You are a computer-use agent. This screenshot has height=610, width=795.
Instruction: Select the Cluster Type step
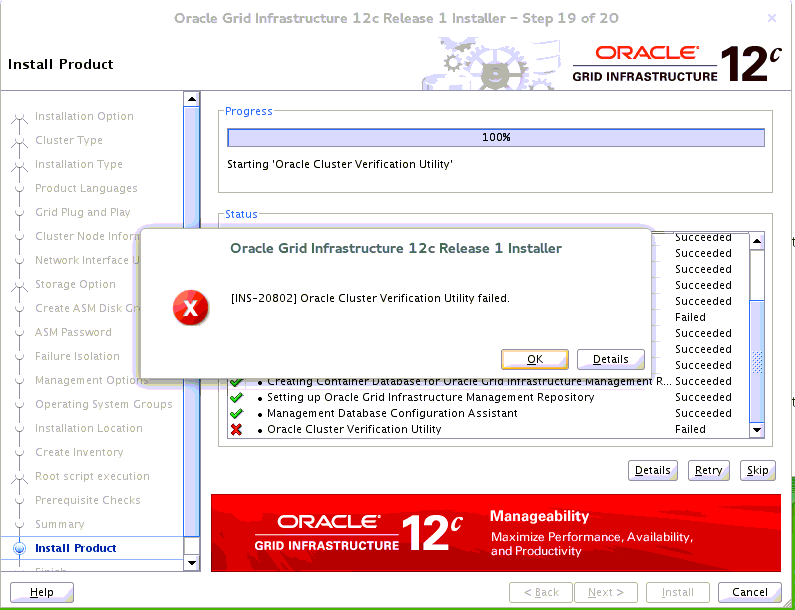[x=69, y=140]
